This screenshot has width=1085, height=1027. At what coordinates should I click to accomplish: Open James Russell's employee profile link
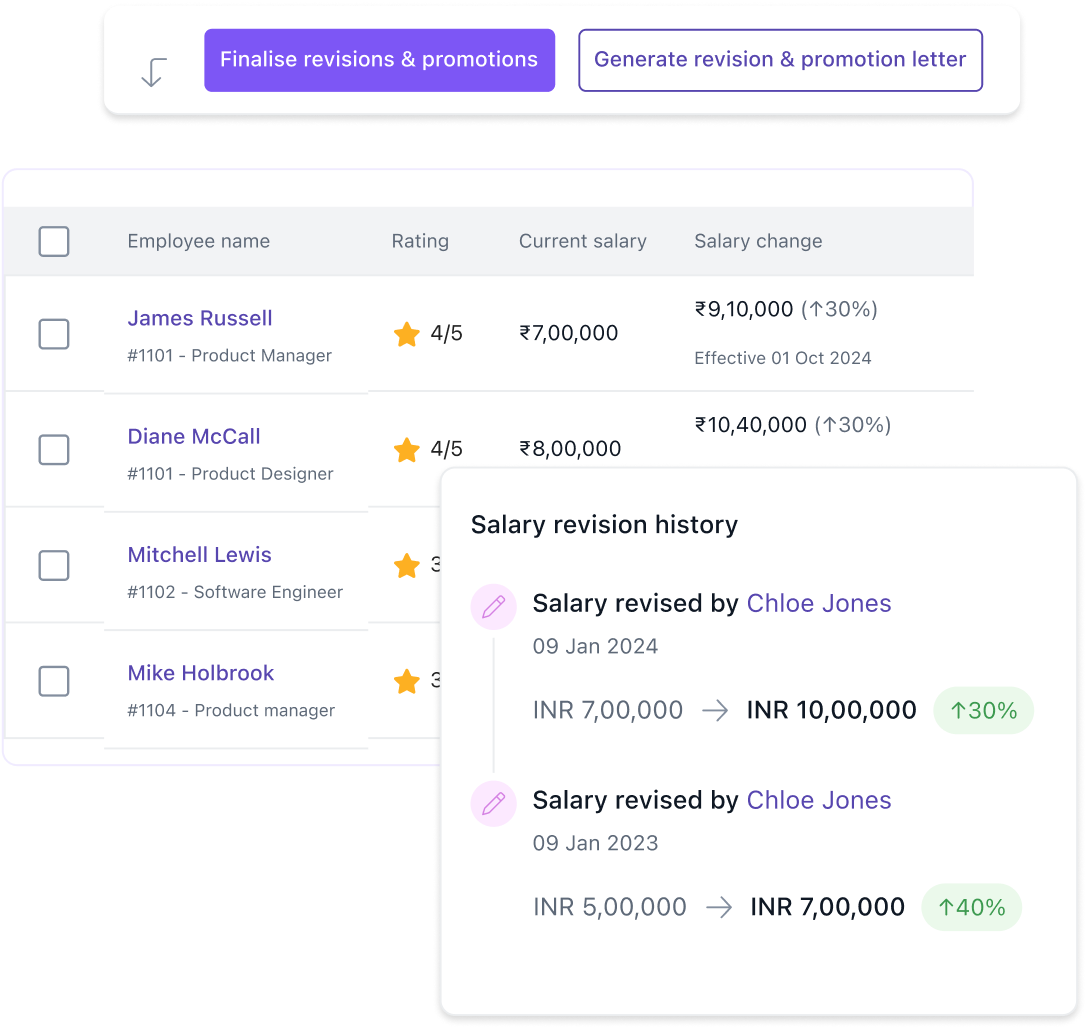pos(200,318)
